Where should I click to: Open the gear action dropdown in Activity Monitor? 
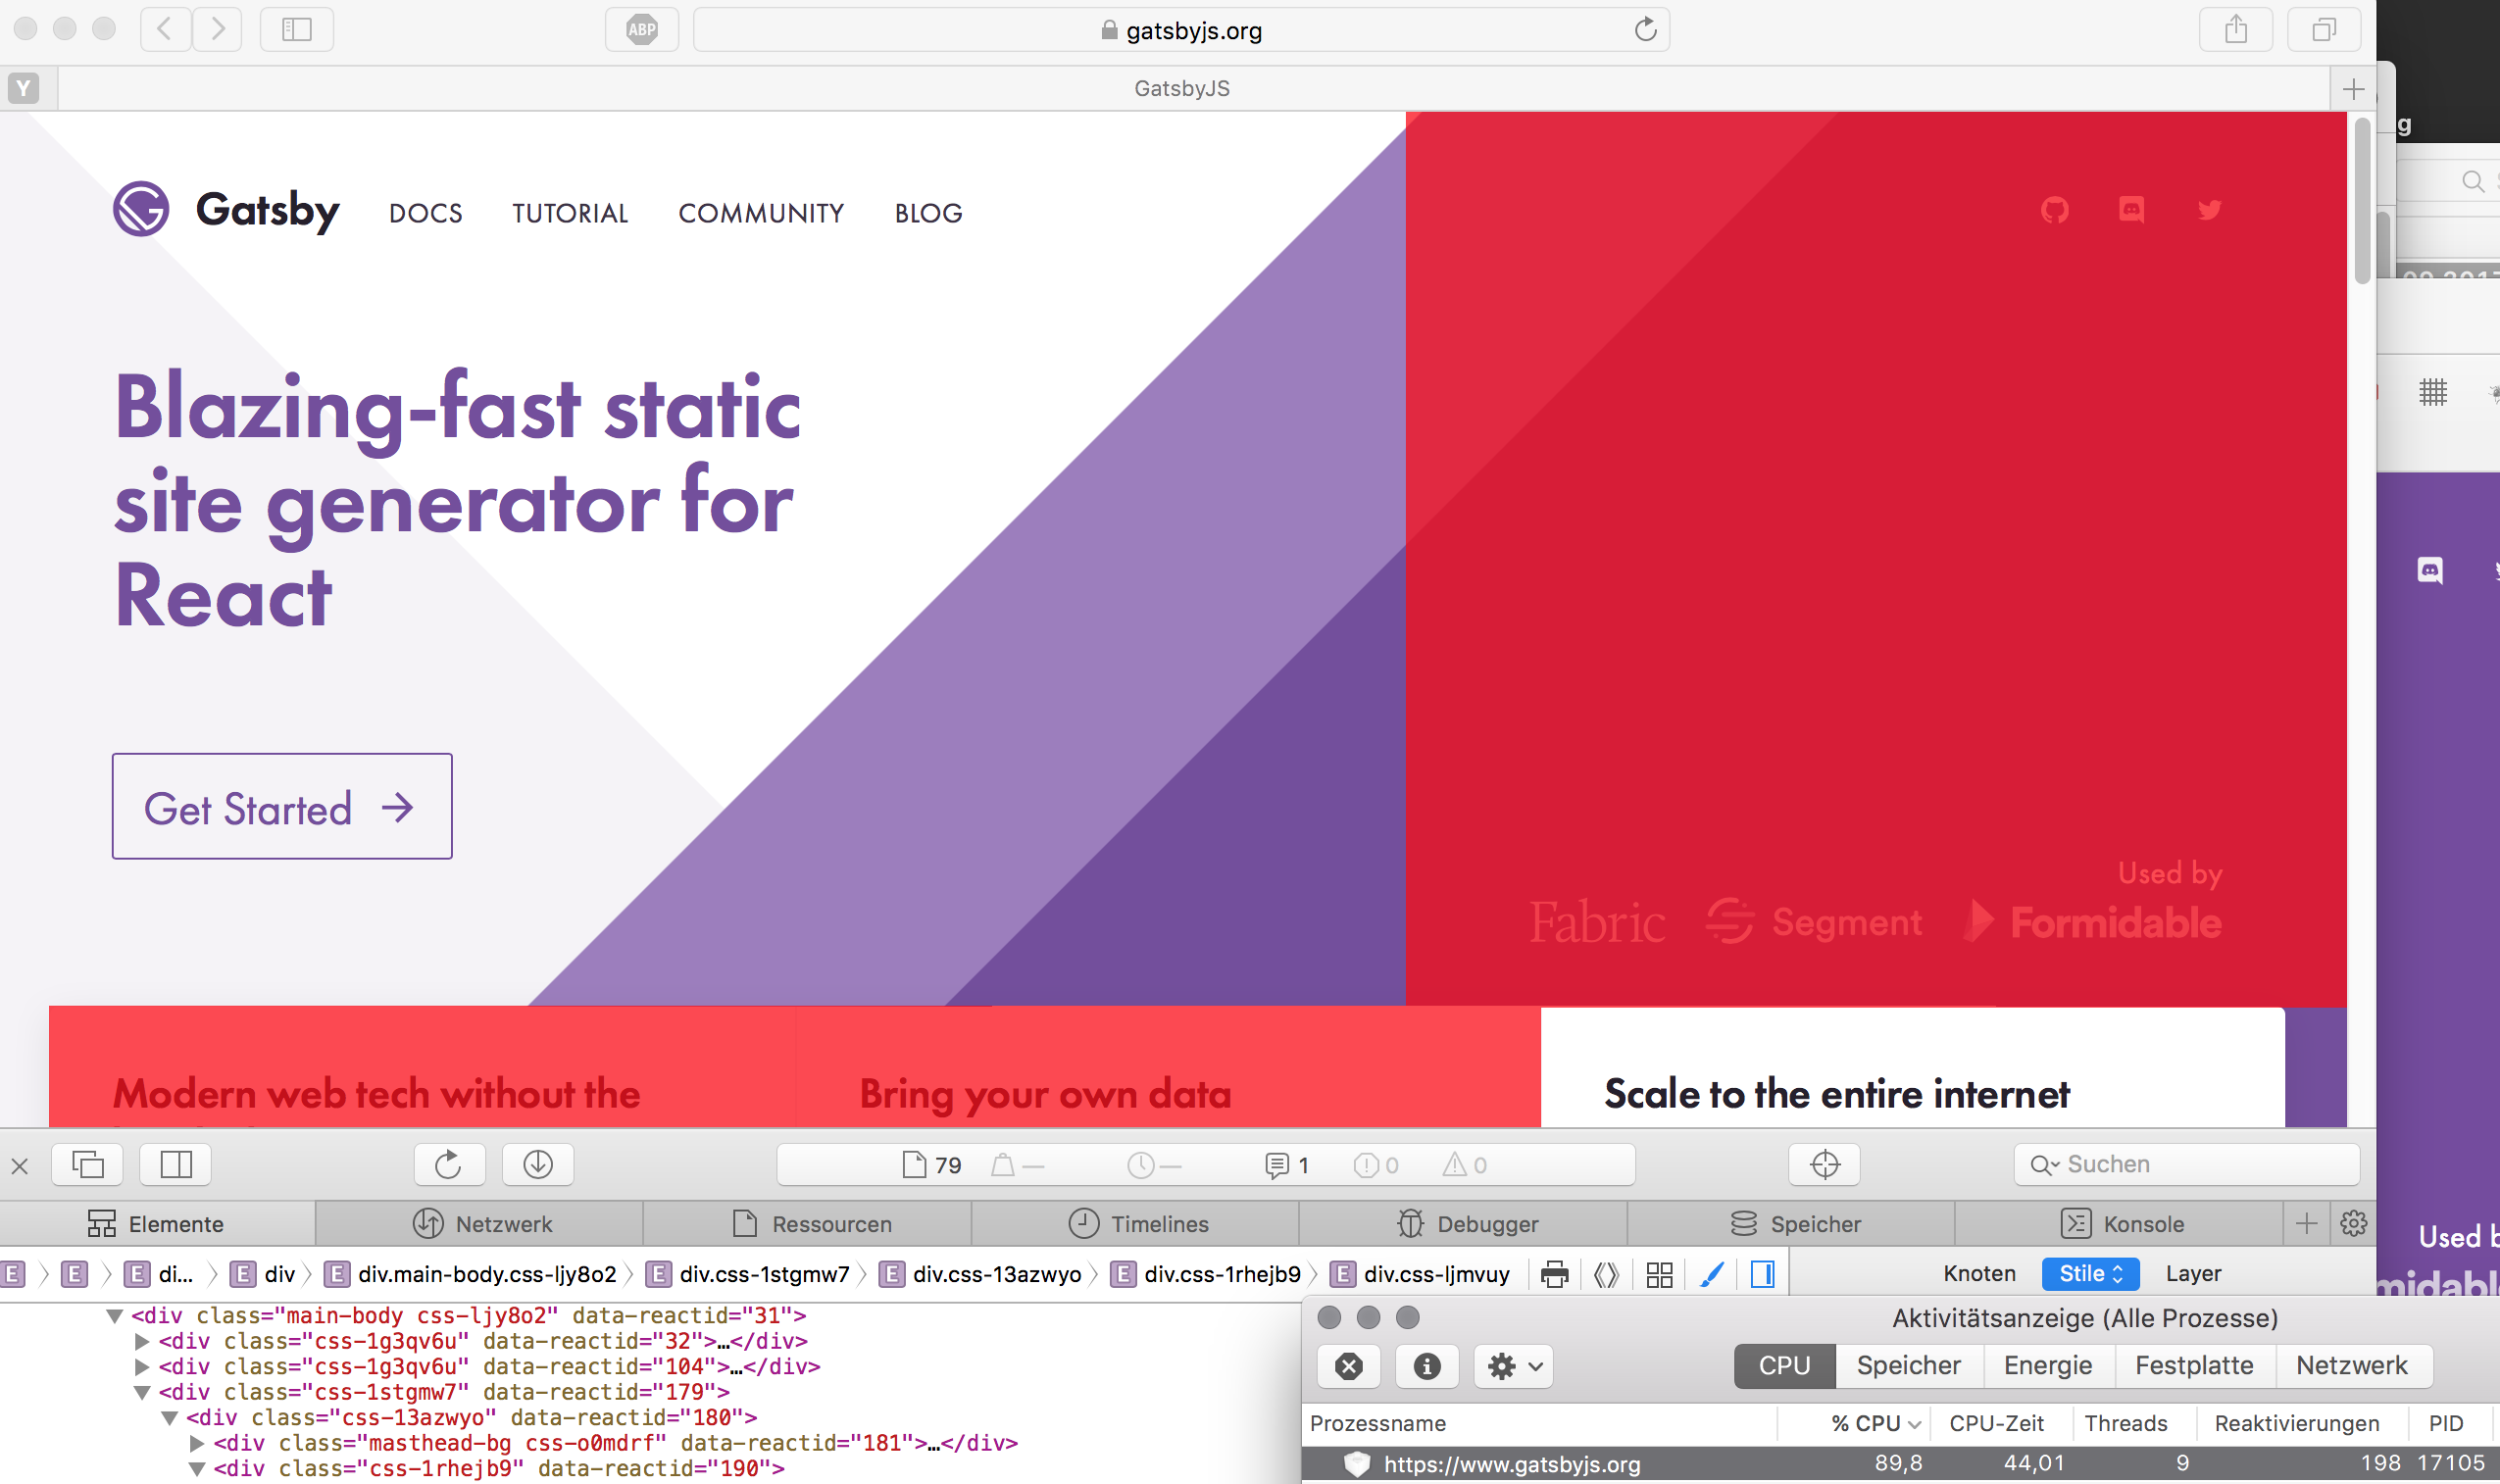click(x=1512, y=1366)
